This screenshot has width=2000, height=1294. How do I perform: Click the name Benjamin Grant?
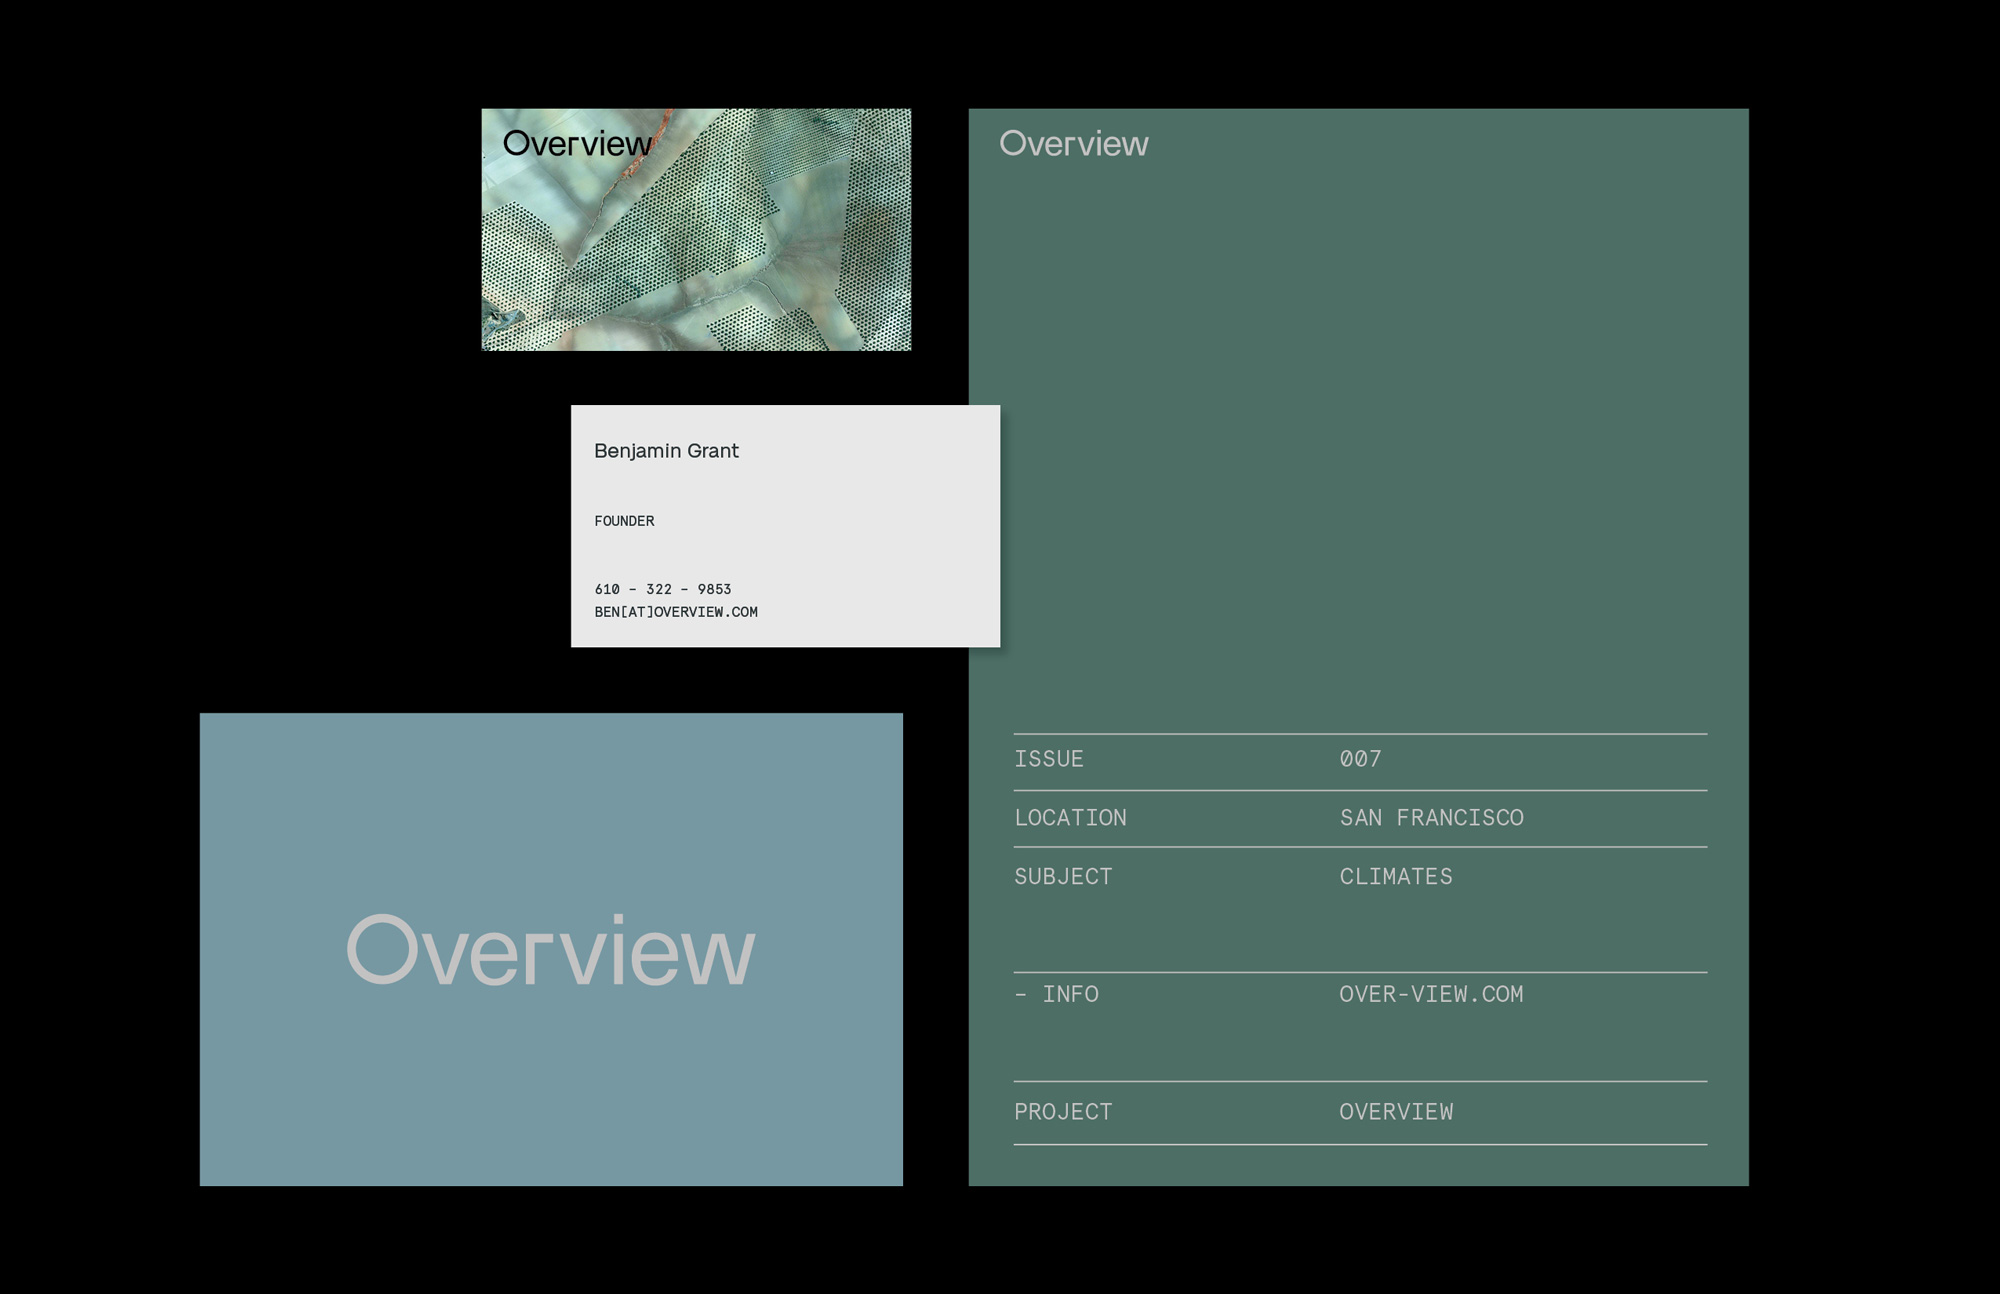click(666, 451)
